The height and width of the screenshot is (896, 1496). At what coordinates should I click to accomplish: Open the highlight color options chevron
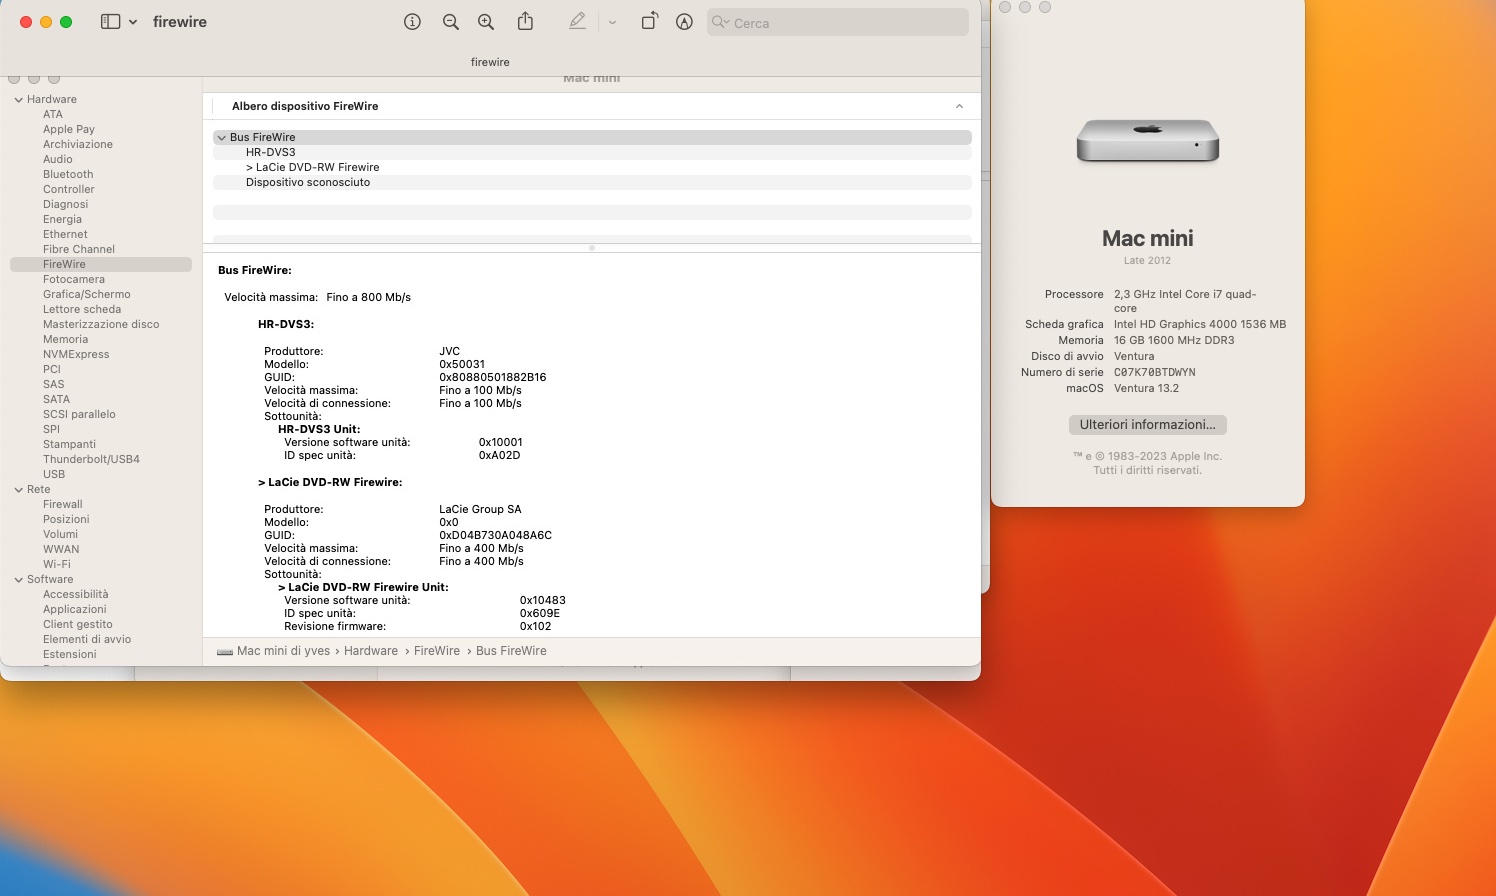pyautogui.click(x=612, y=22)
